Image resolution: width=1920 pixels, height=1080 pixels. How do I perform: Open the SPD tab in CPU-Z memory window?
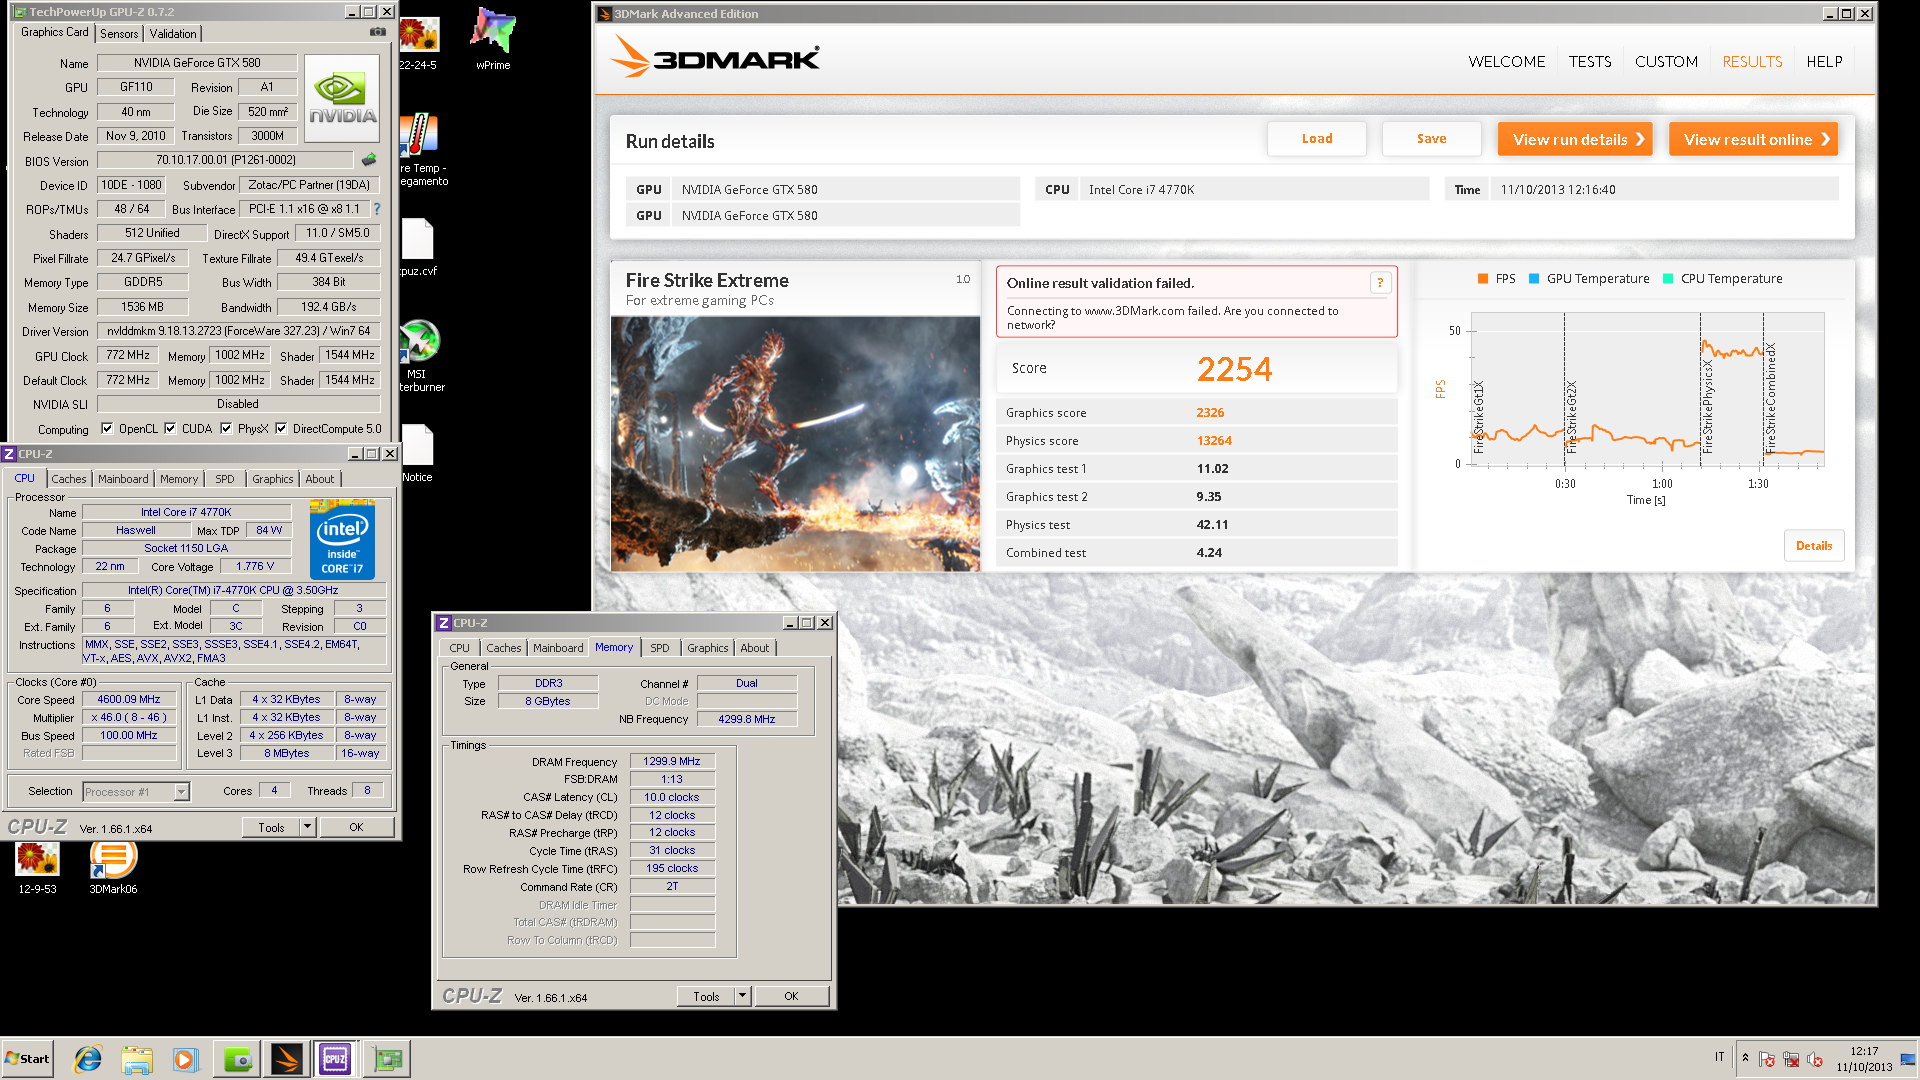click(660, 648)
